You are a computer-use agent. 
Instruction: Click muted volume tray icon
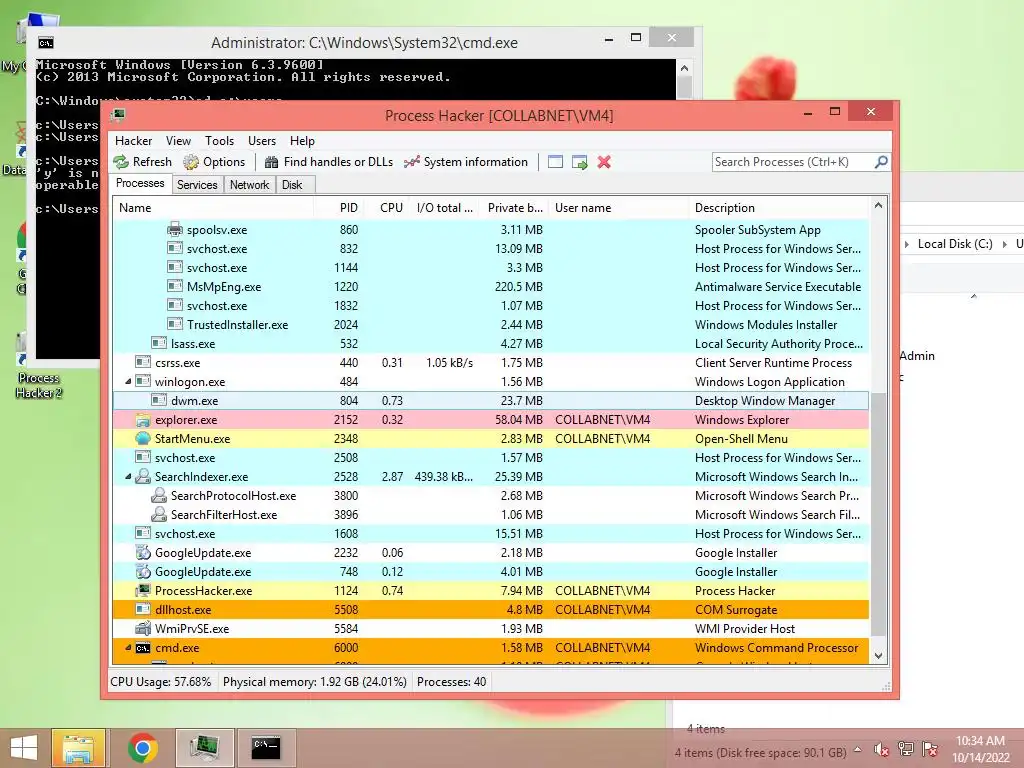coord(881,749)
